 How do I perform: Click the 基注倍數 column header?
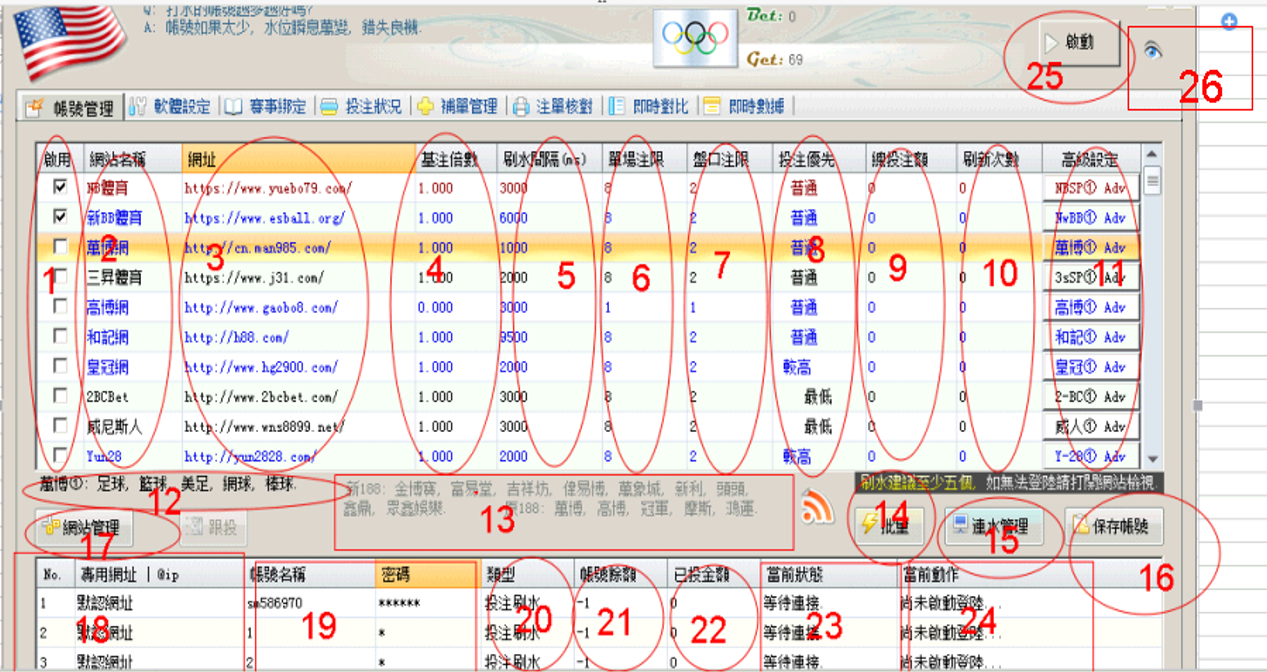[455, 160]
